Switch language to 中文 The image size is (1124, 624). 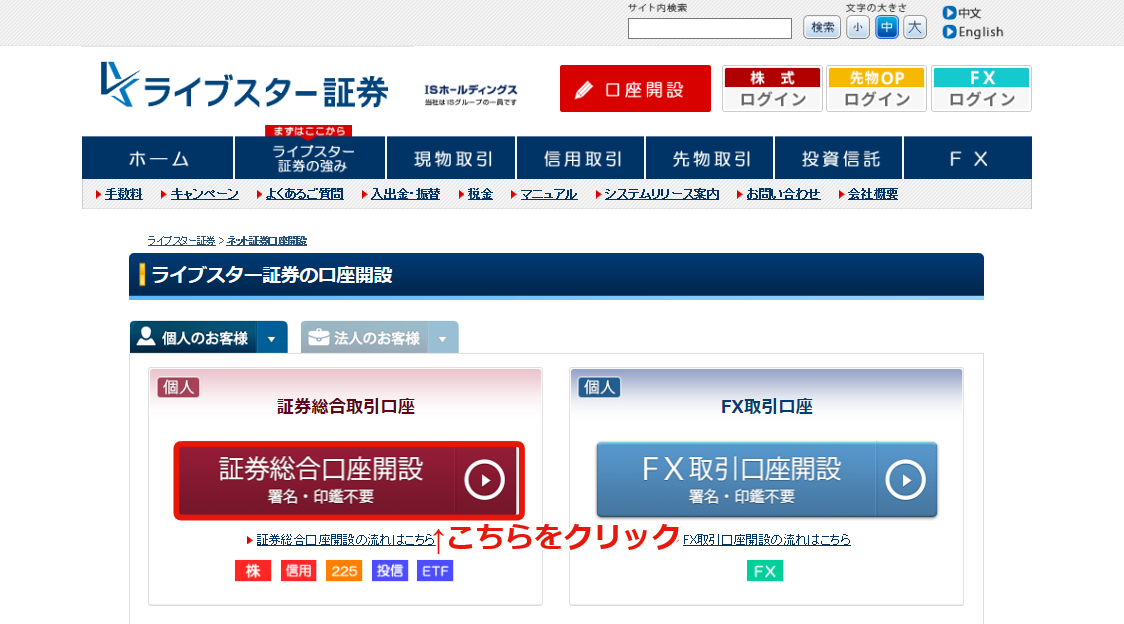coord(969,13)
